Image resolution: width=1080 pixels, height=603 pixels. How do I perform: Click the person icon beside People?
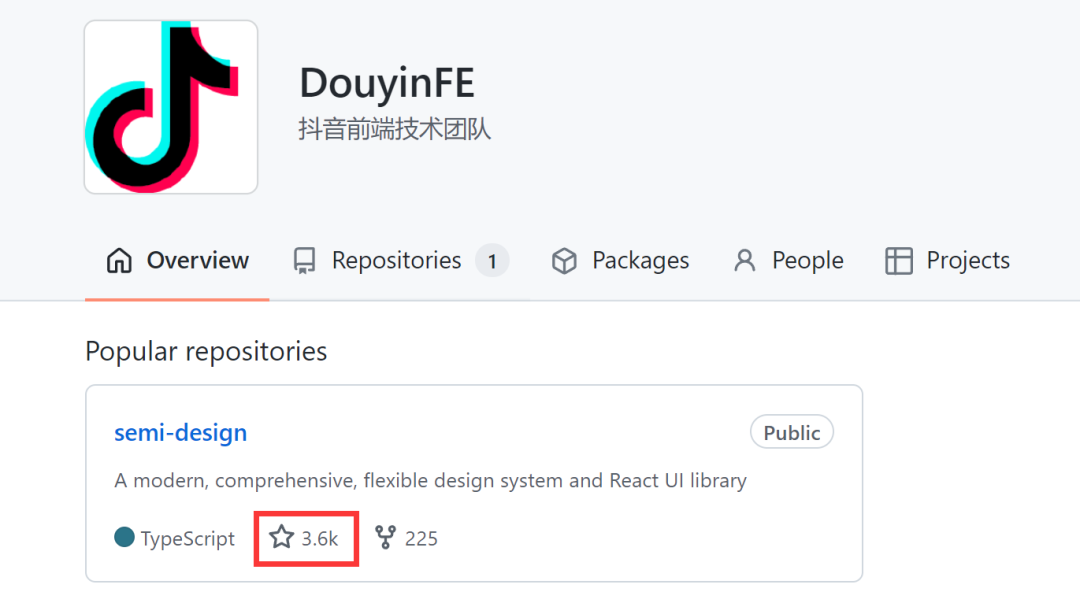tap(744, 261)
